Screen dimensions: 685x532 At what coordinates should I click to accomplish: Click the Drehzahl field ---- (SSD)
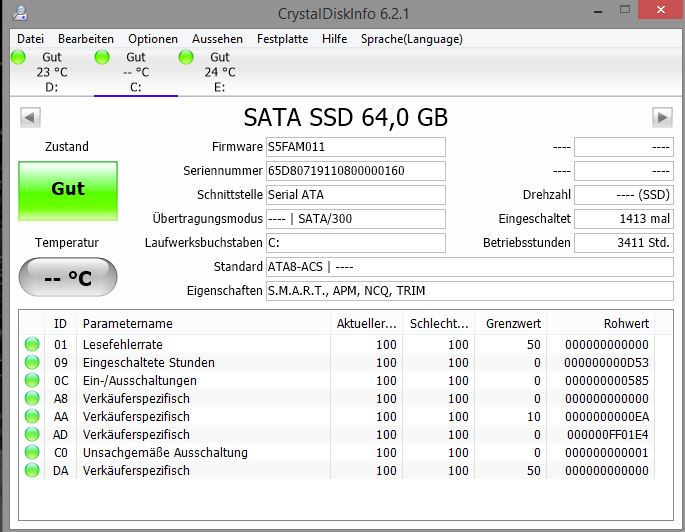[x=623, y=195]
